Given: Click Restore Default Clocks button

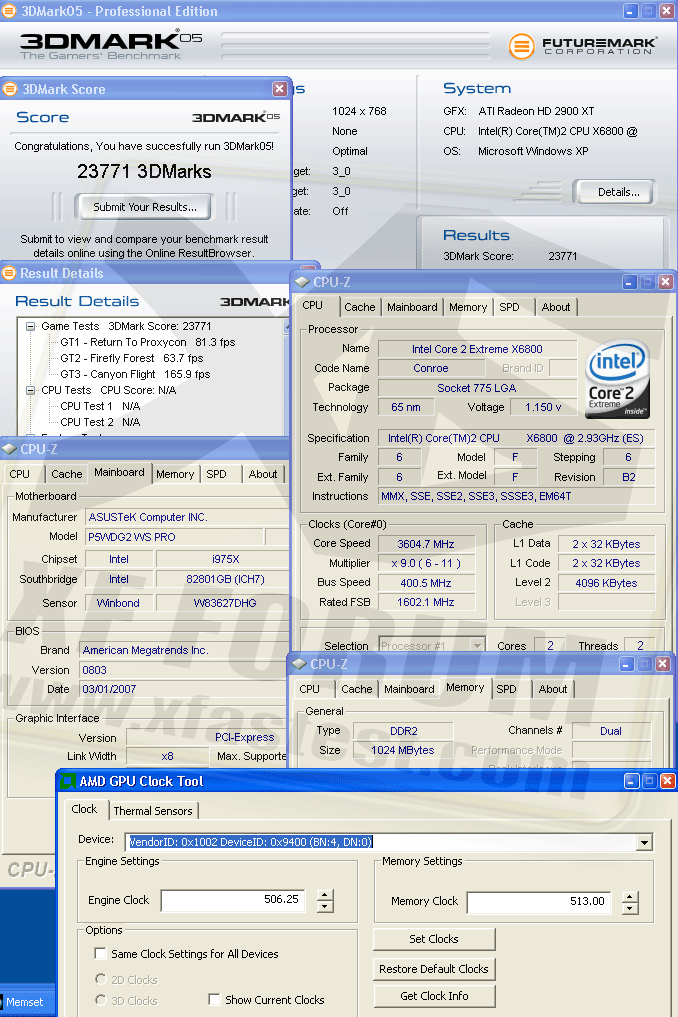Looking at the screenshot, I should click(434, 969).
